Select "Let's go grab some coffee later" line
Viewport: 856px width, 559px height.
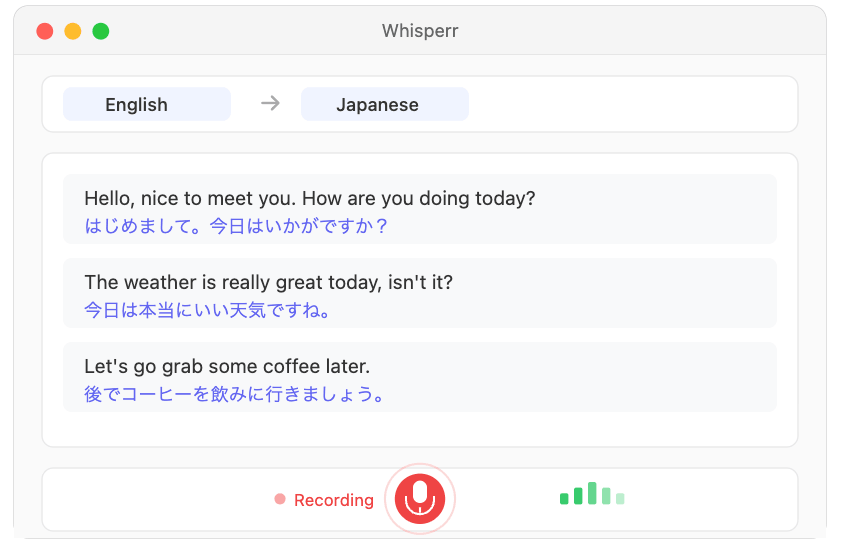(227, 367)
